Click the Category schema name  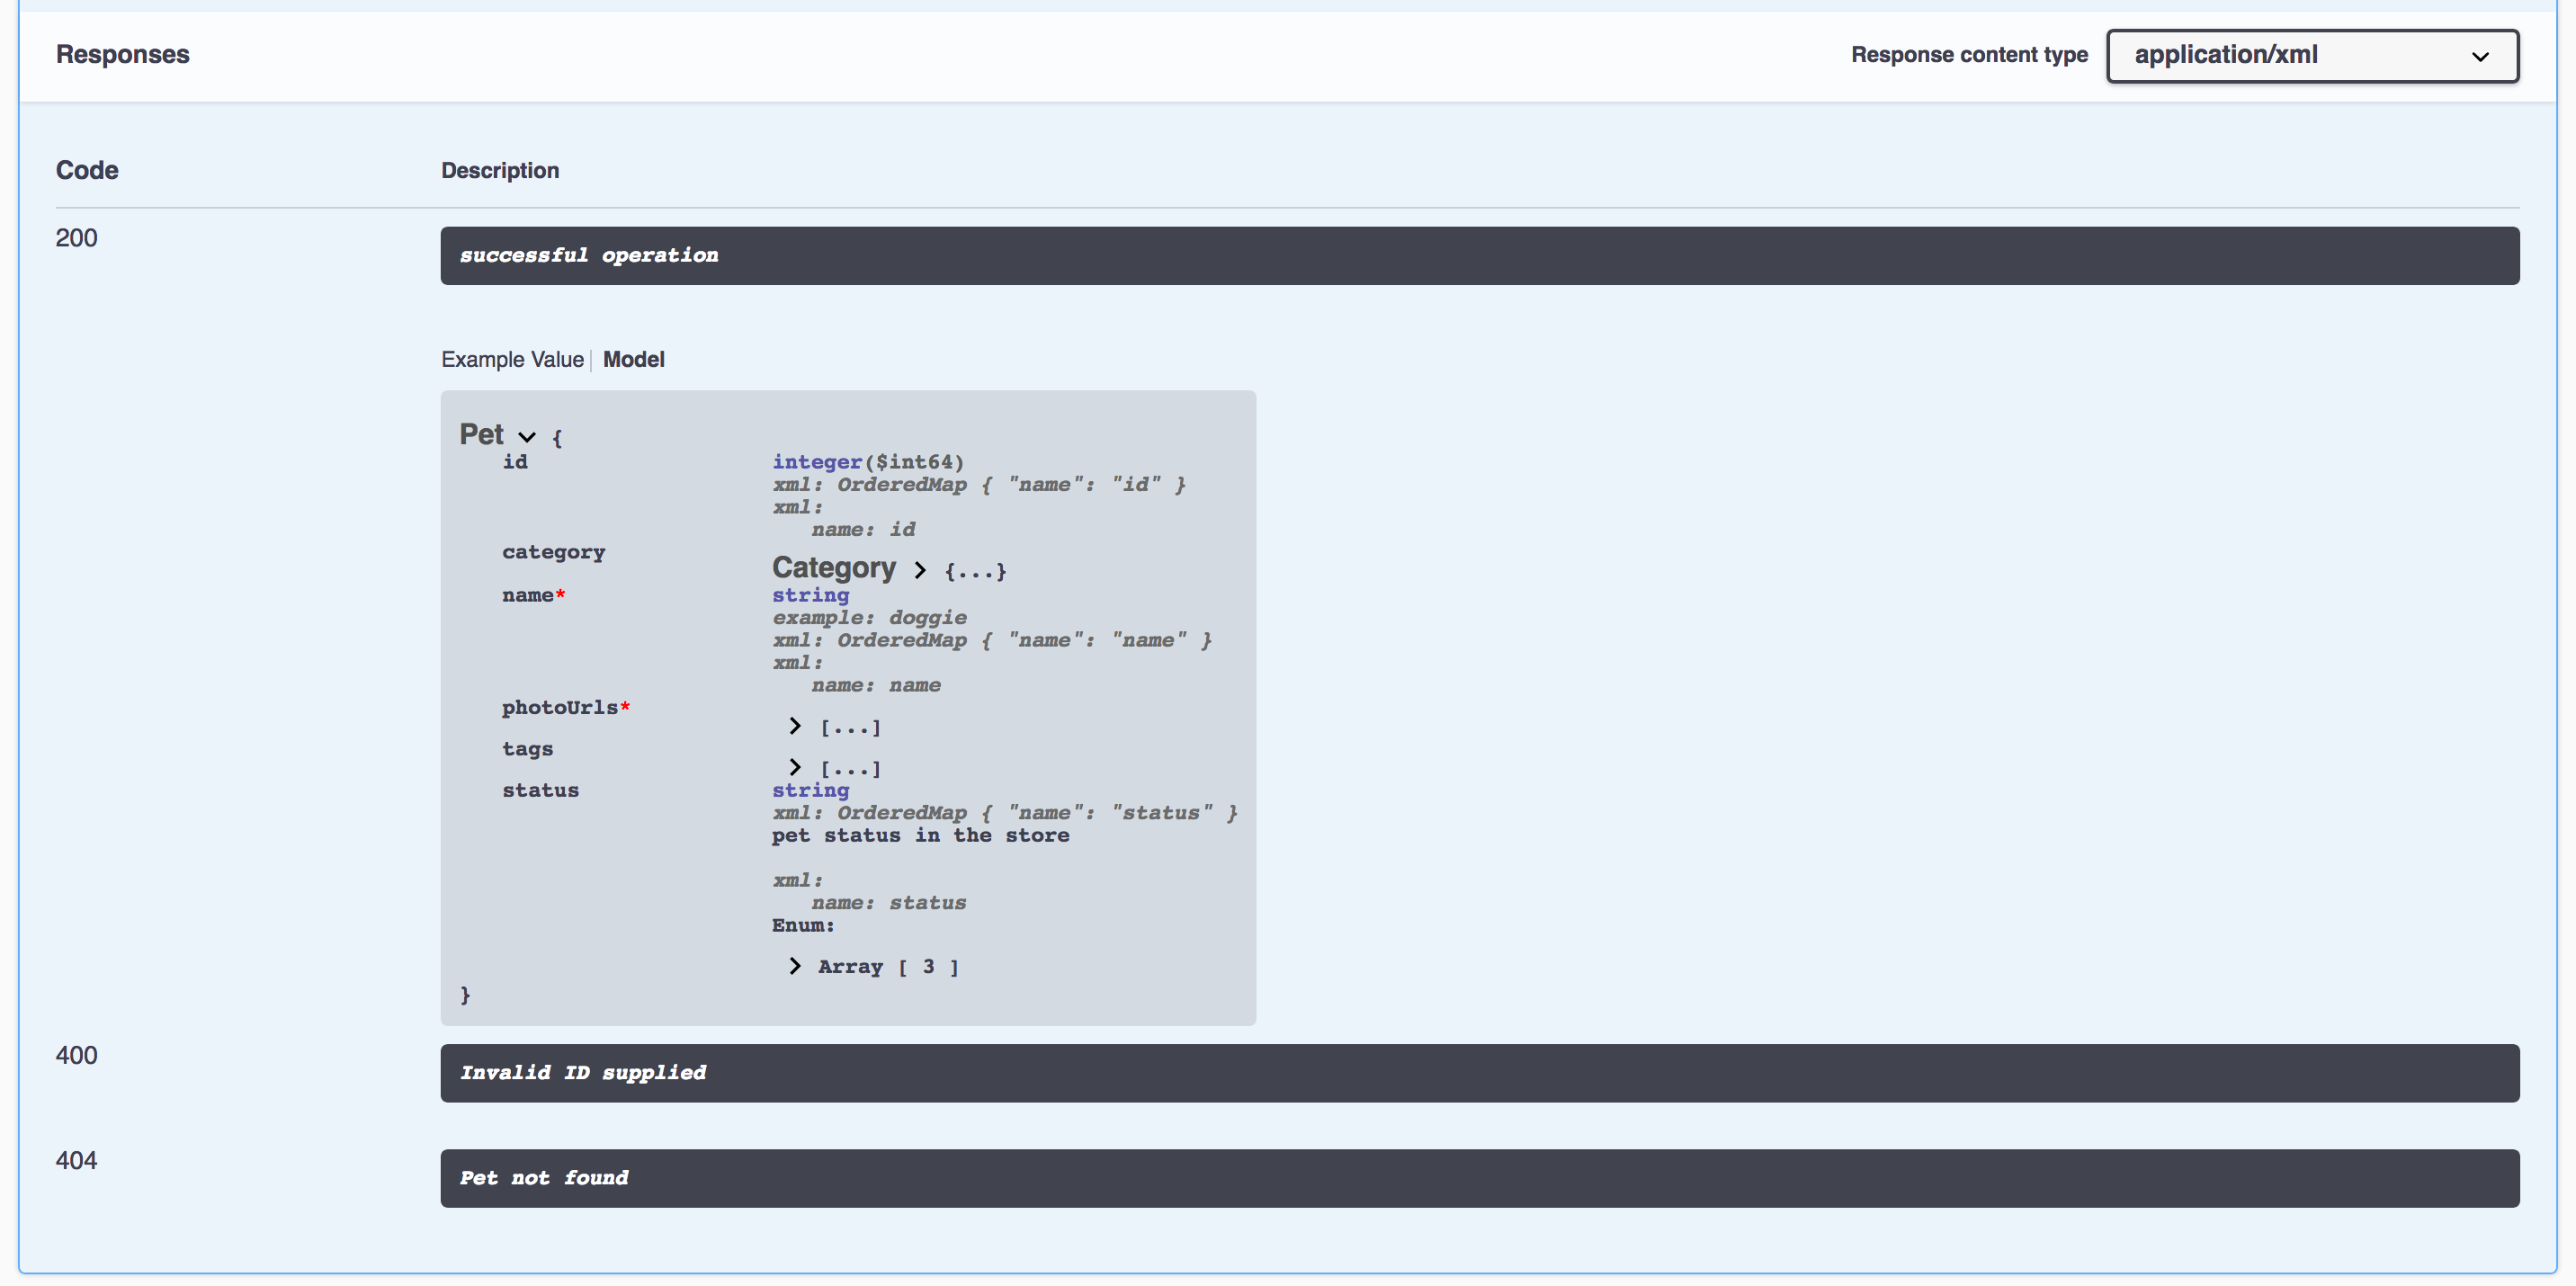click(835, 568)
